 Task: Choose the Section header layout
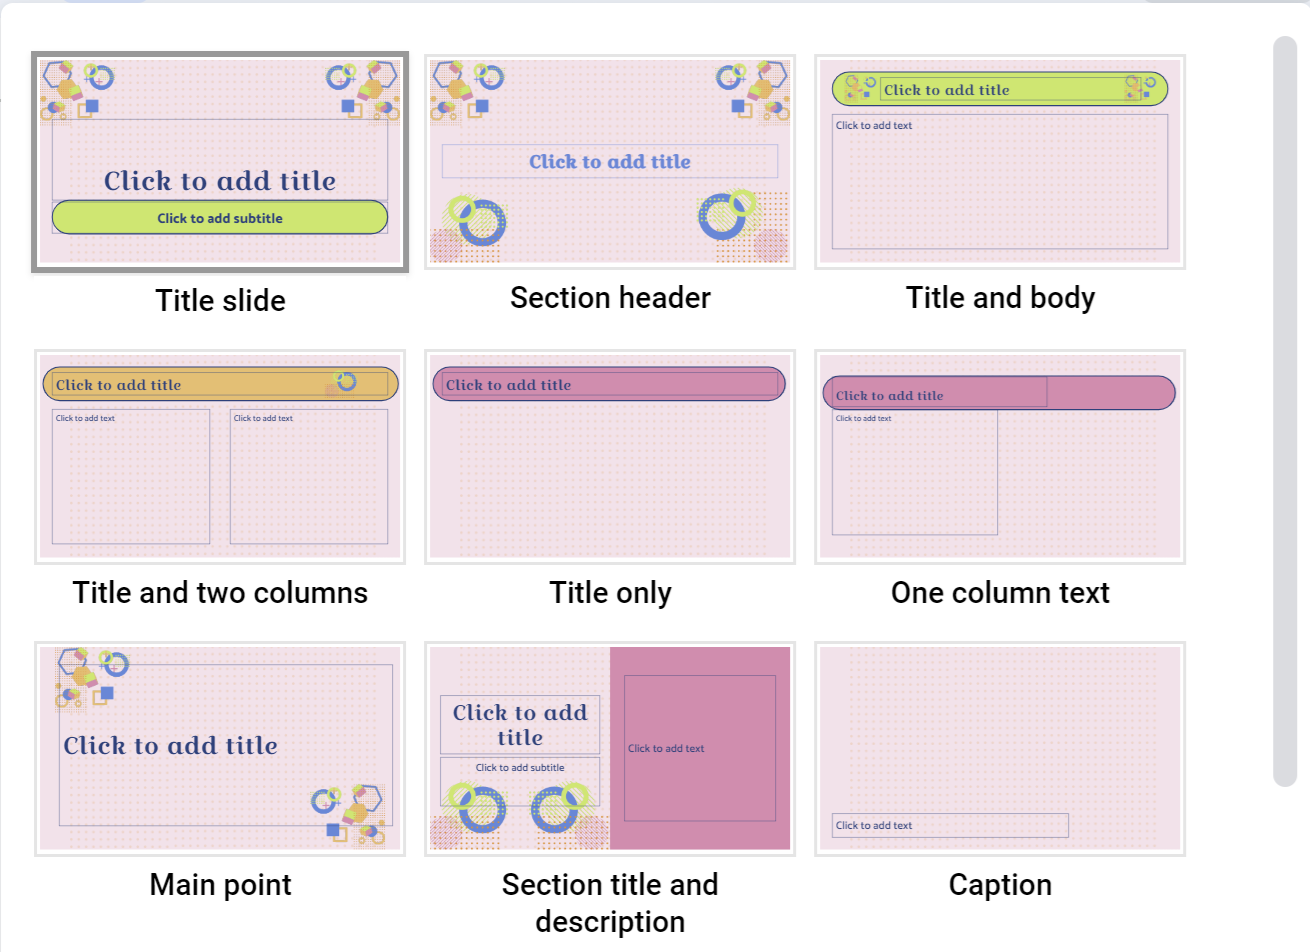(x=610, y=162)
